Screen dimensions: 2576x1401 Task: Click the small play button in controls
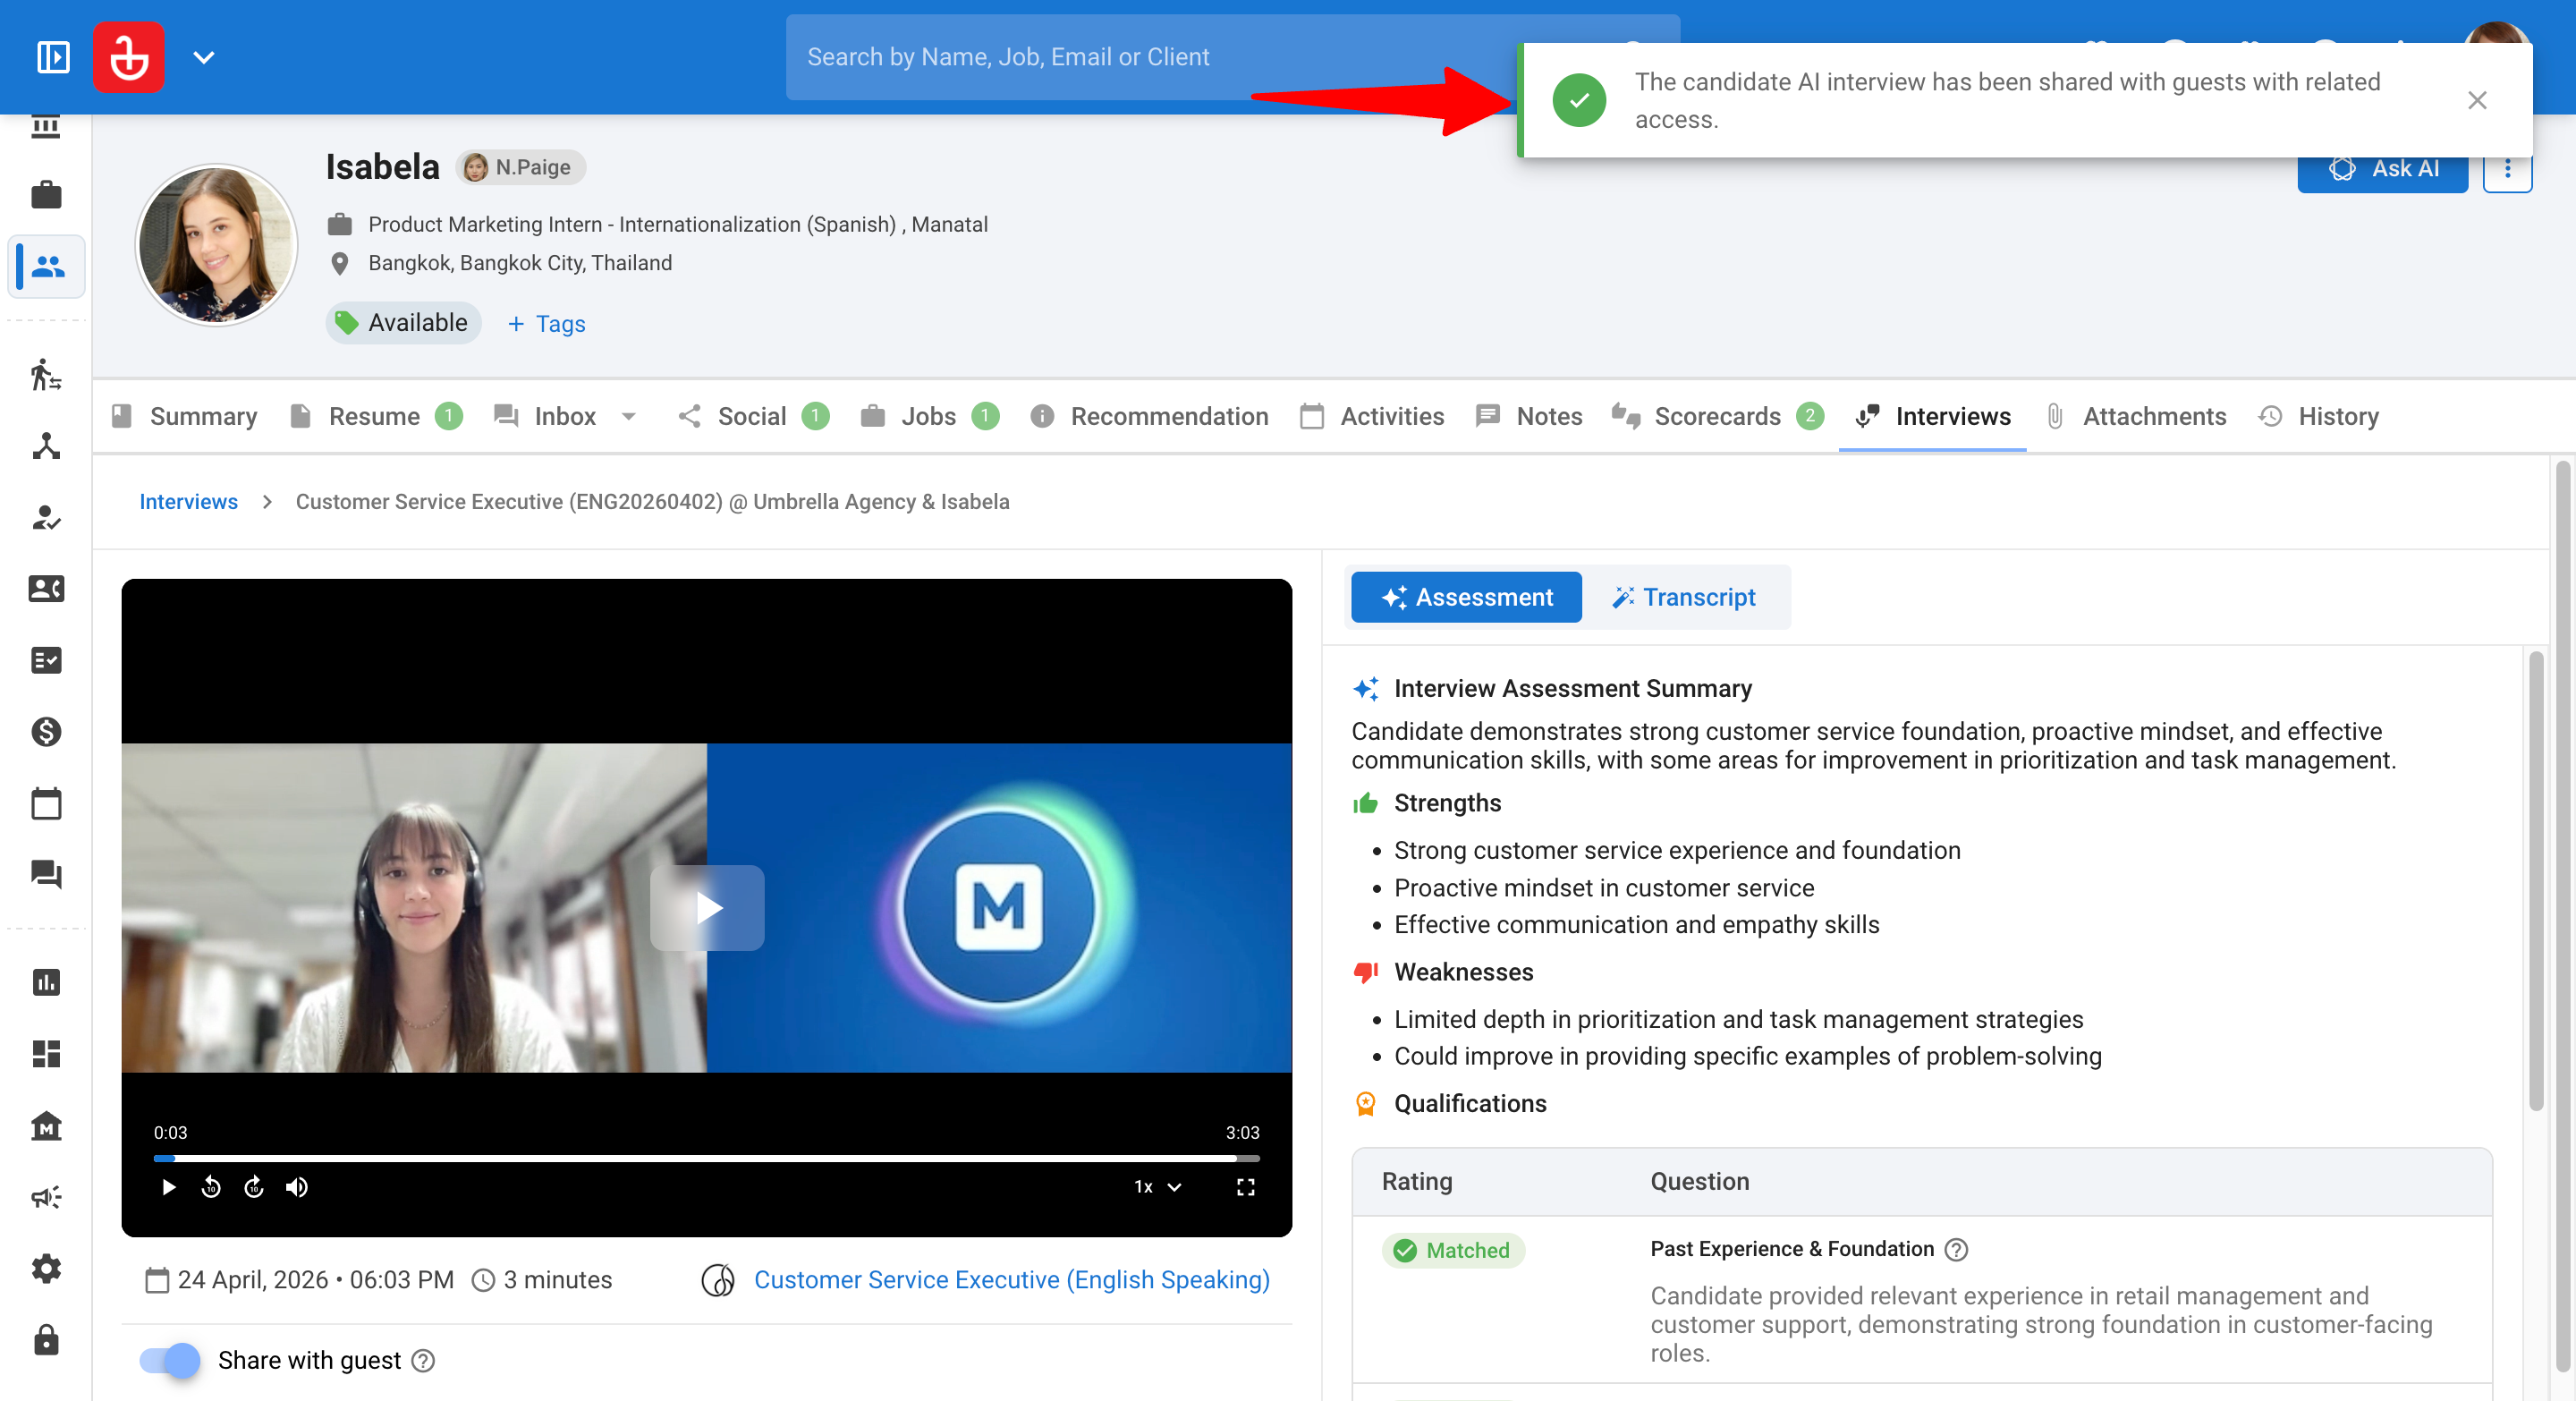(x=168, y=1187)
